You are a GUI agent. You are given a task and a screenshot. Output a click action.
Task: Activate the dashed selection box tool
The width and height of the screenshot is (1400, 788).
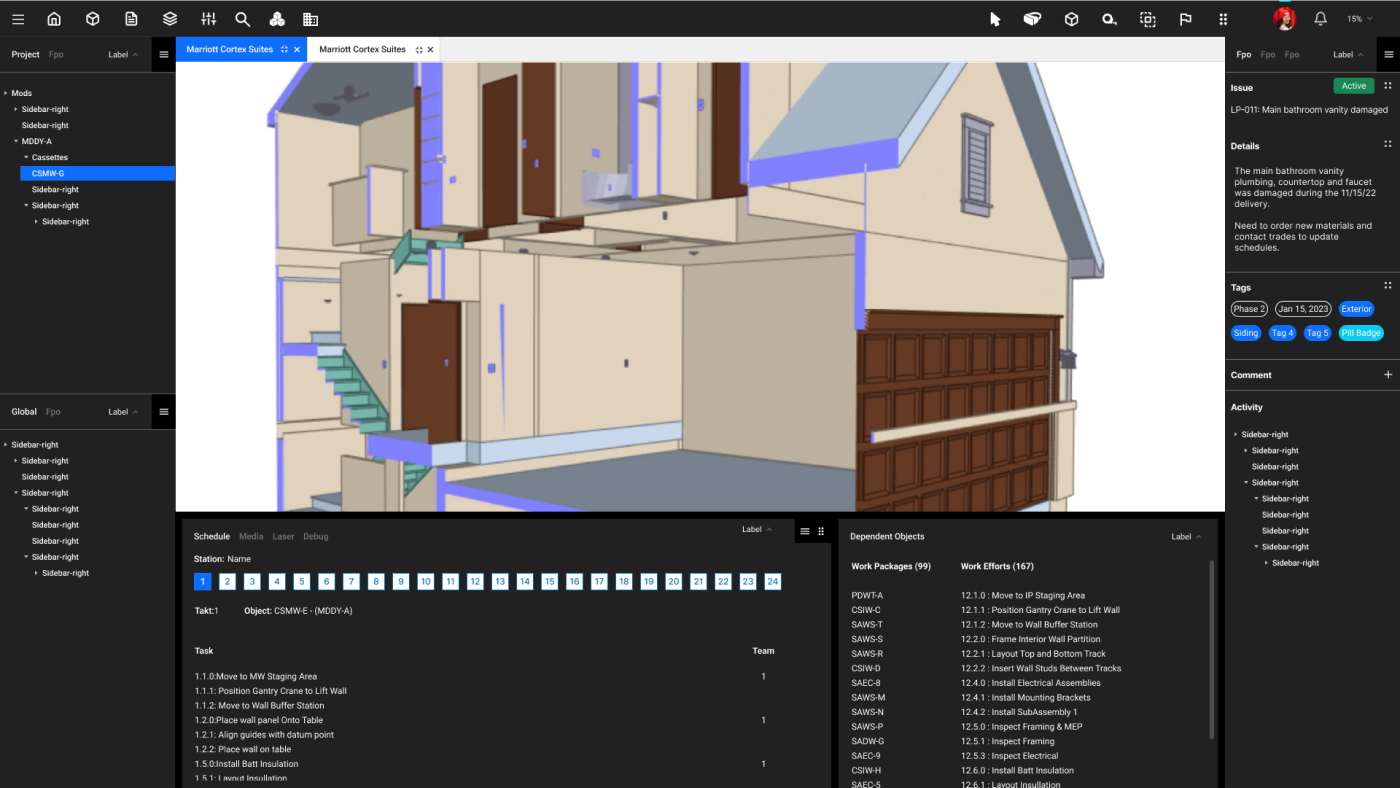click(1147, 19)
